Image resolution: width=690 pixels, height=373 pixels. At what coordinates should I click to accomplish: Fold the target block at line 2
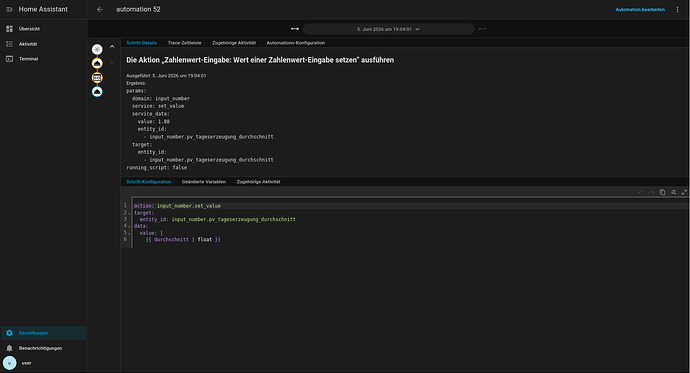[129, 213]
